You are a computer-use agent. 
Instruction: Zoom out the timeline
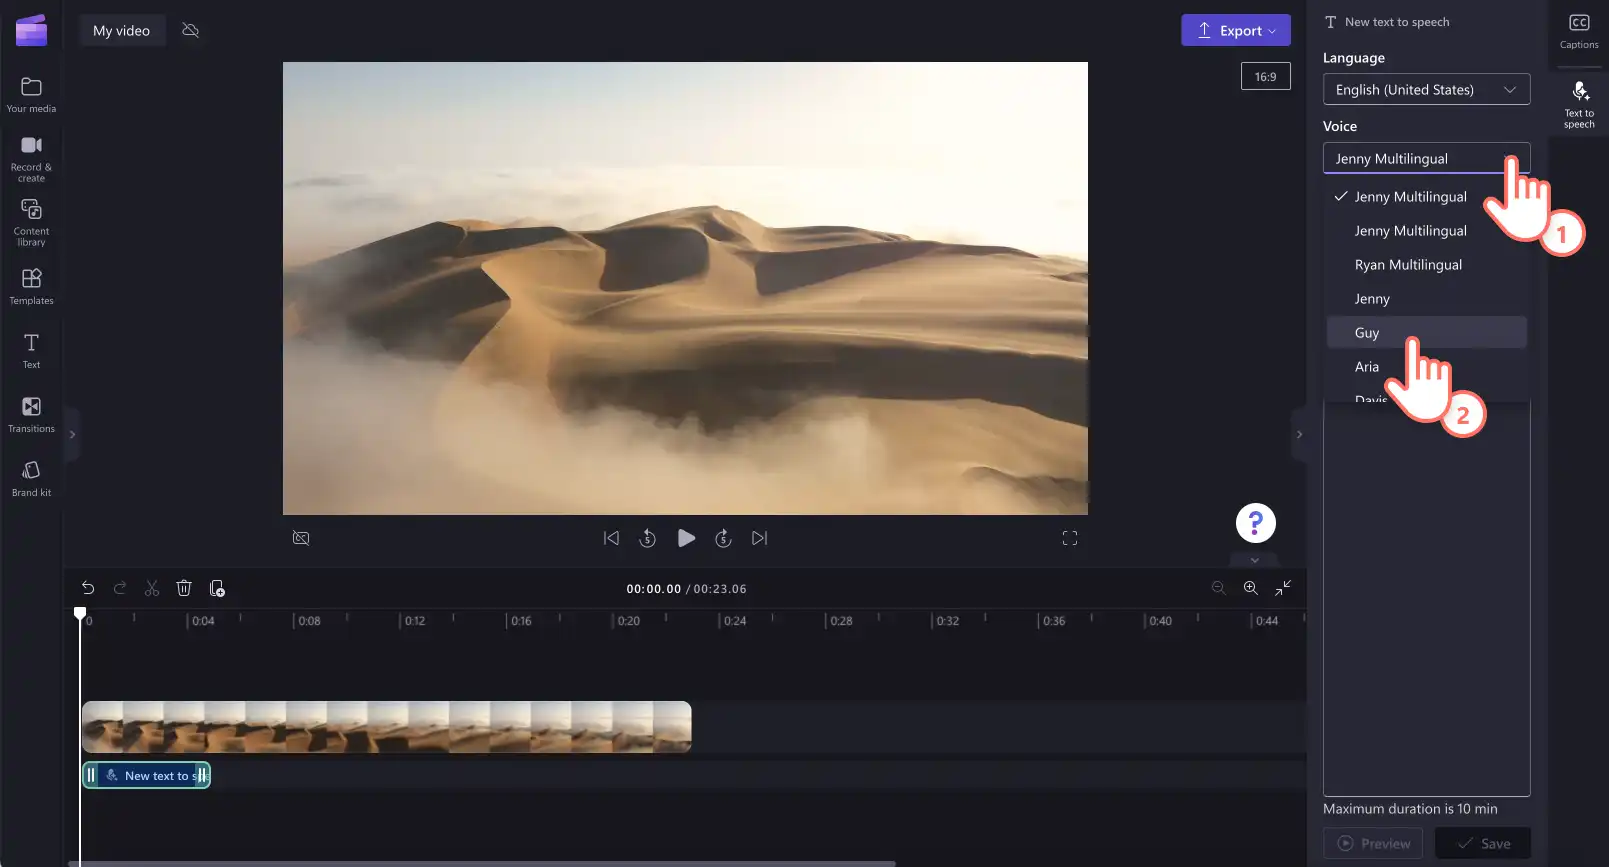(x=1218, y=588)
